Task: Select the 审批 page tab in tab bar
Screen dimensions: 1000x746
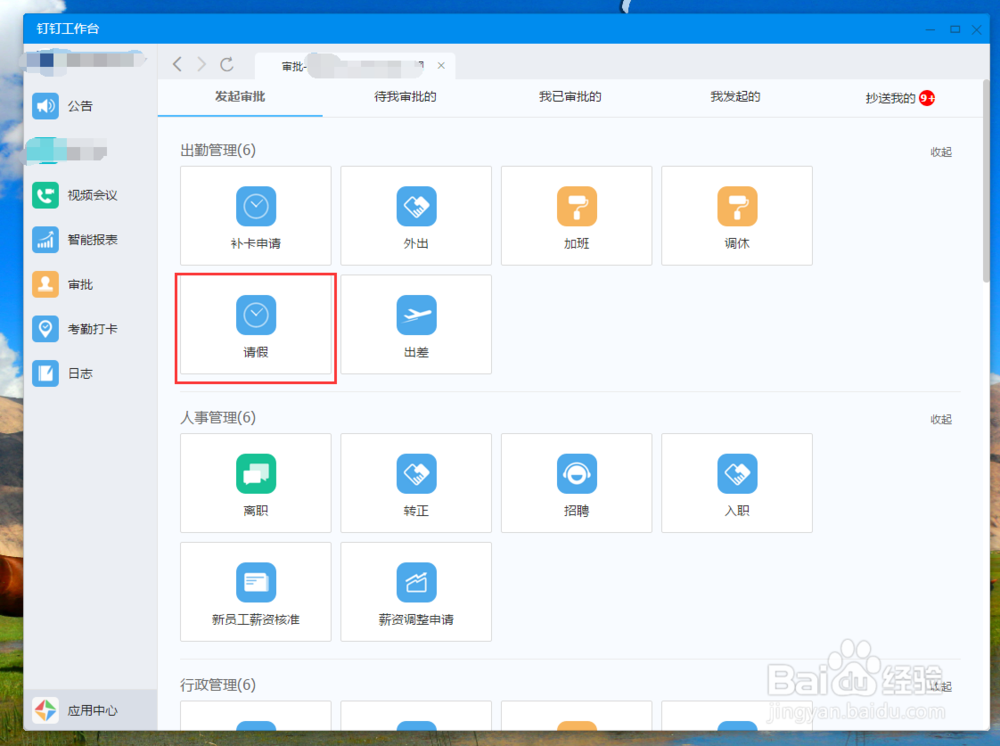Action: 355,66
